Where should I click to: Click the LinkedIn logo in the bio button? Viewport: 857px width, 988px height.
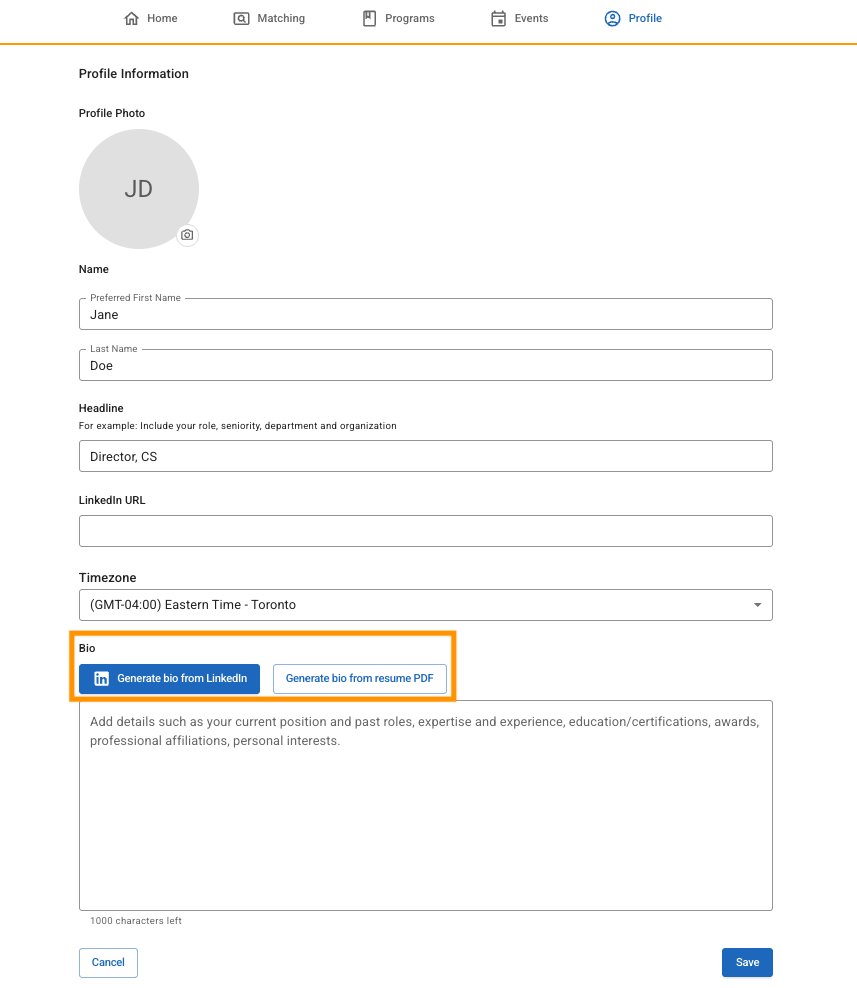101,679
